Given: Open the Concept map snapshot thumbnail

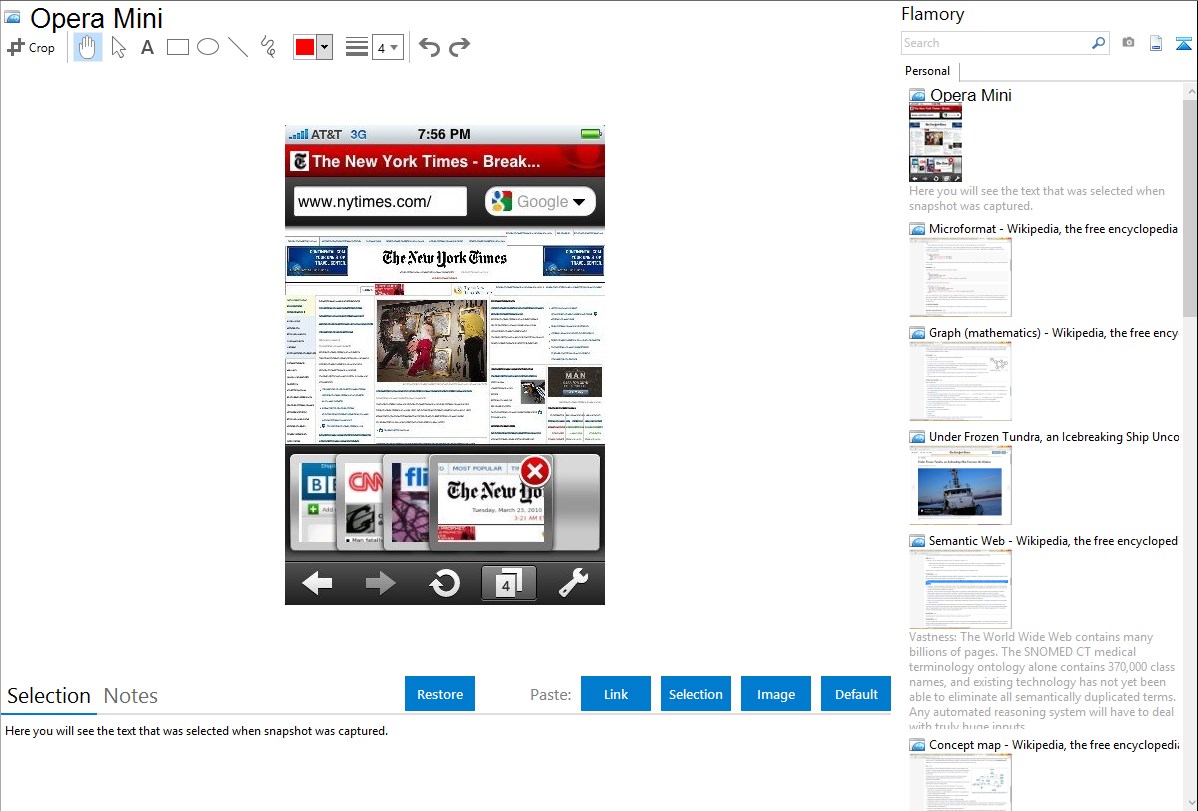Looking at the screenshot, I should (960, 782).
